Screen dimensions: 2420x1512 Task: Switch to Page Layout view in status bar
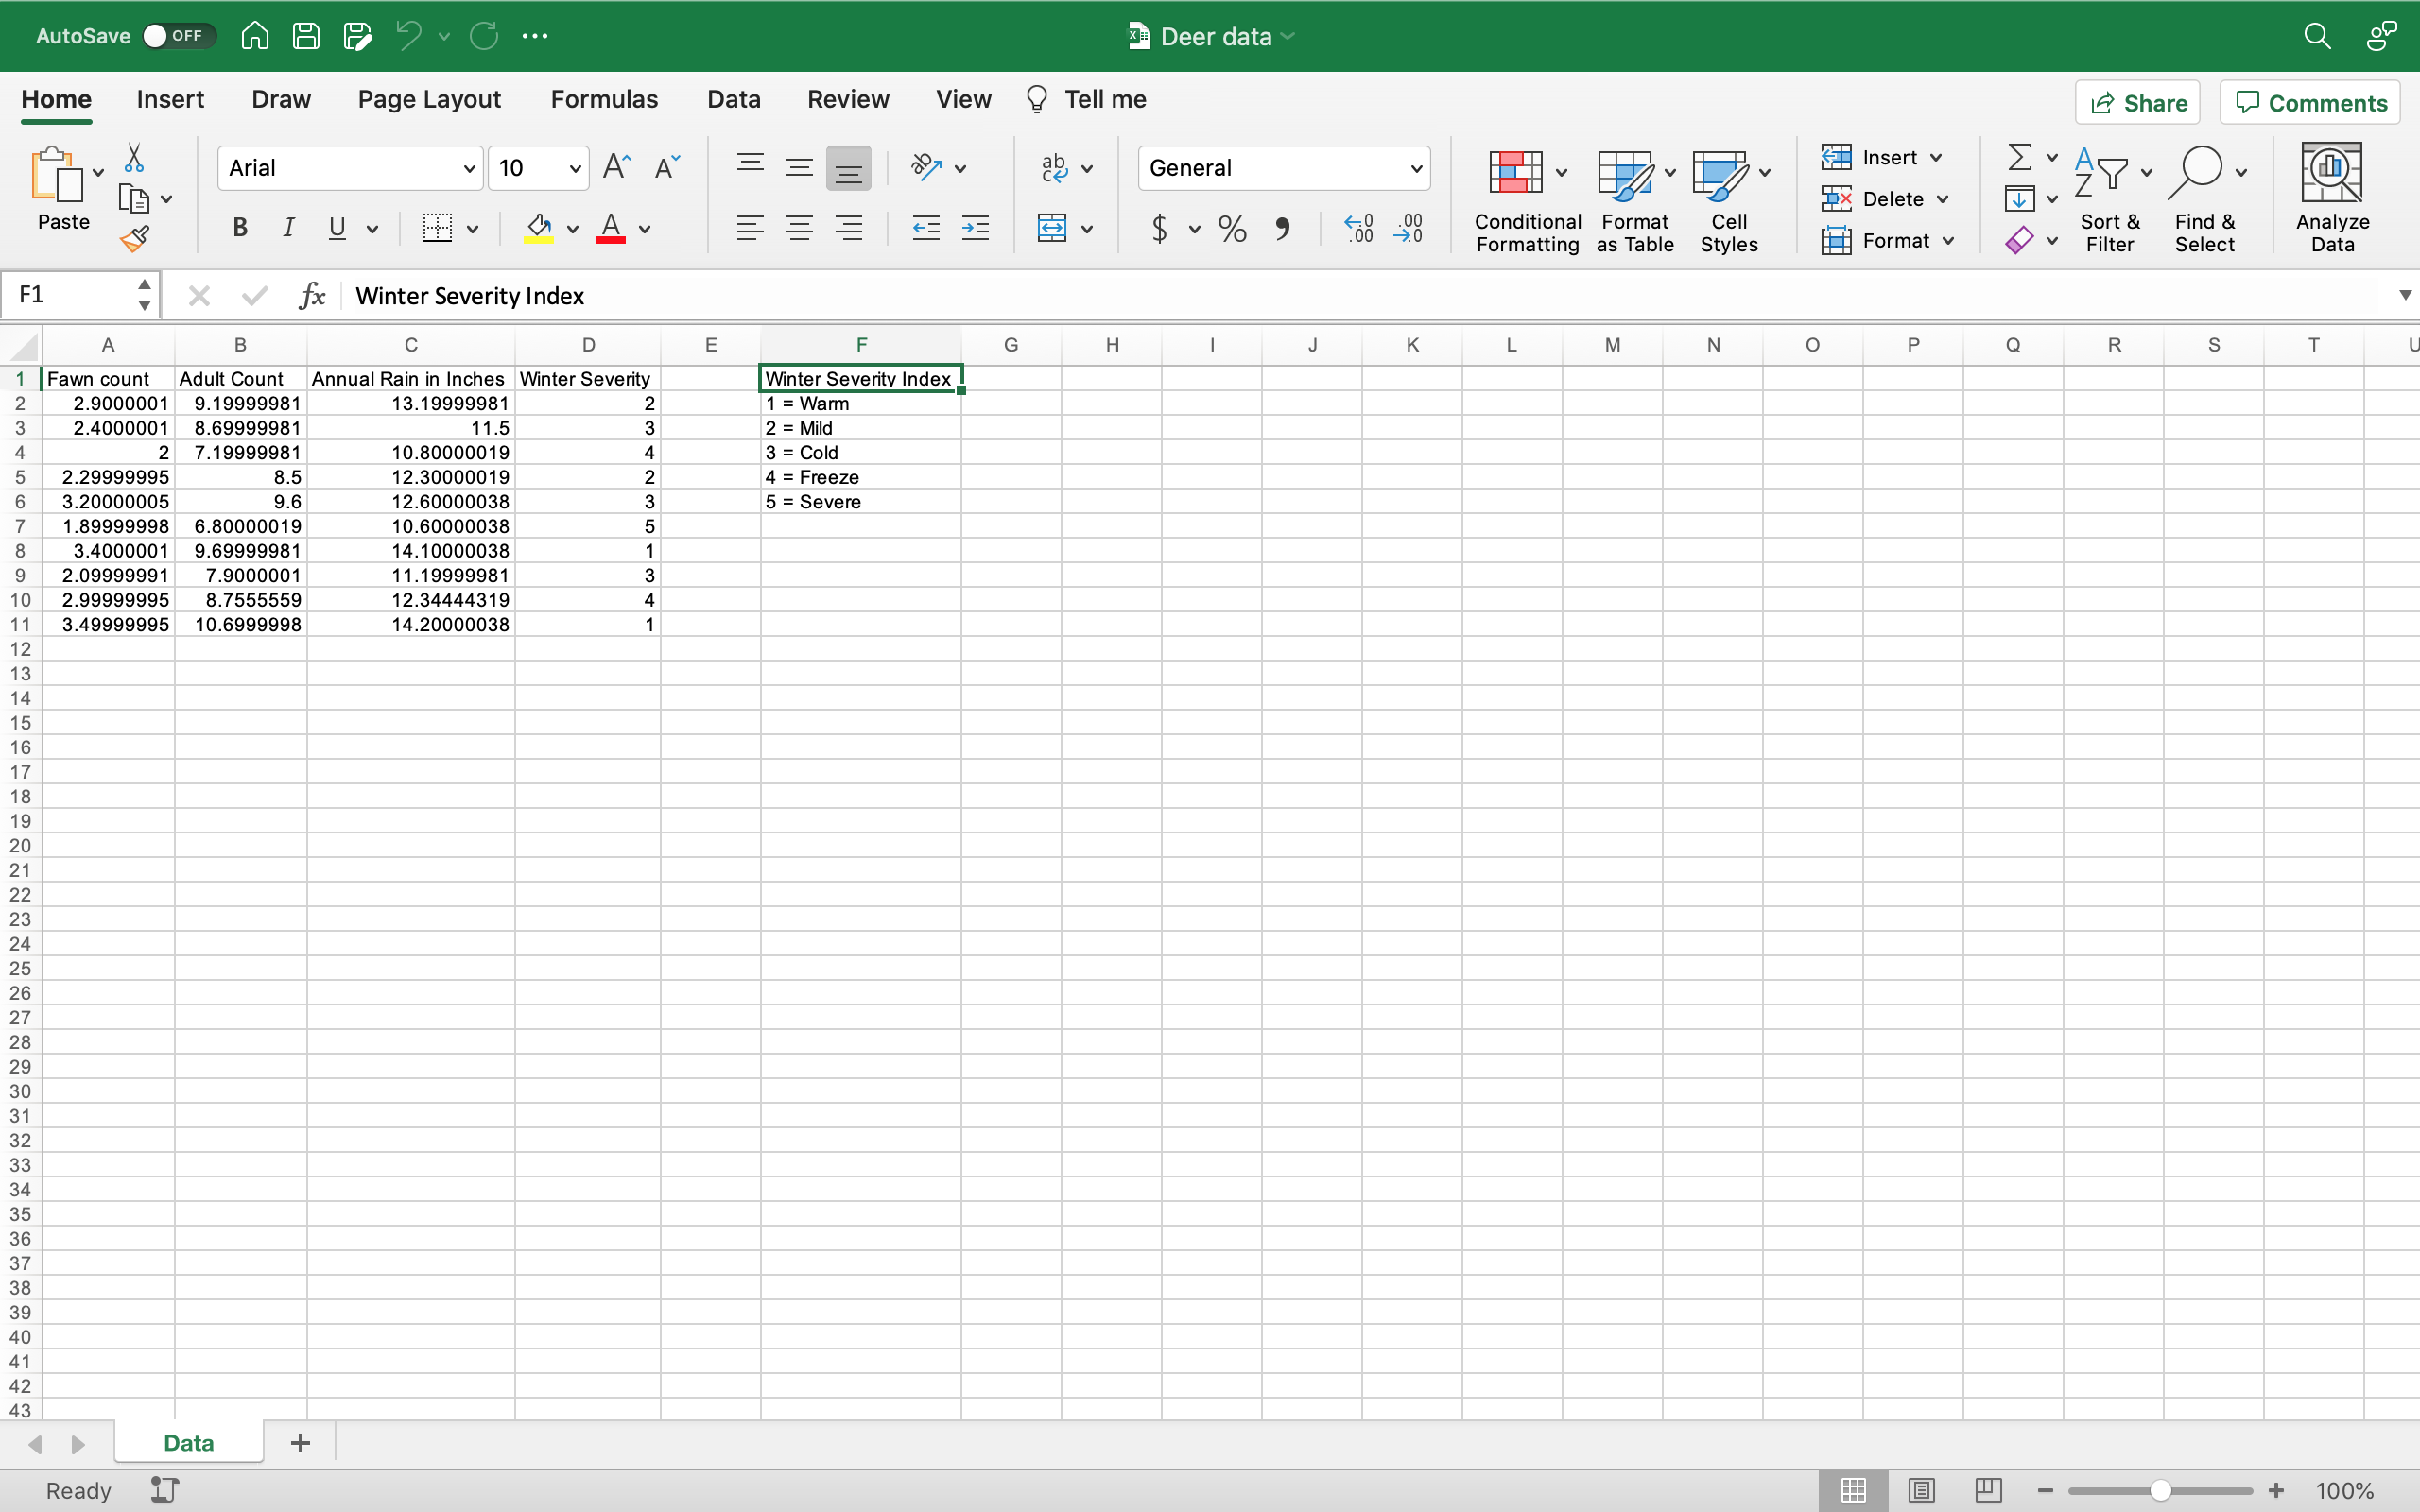click(1921, 1490)
